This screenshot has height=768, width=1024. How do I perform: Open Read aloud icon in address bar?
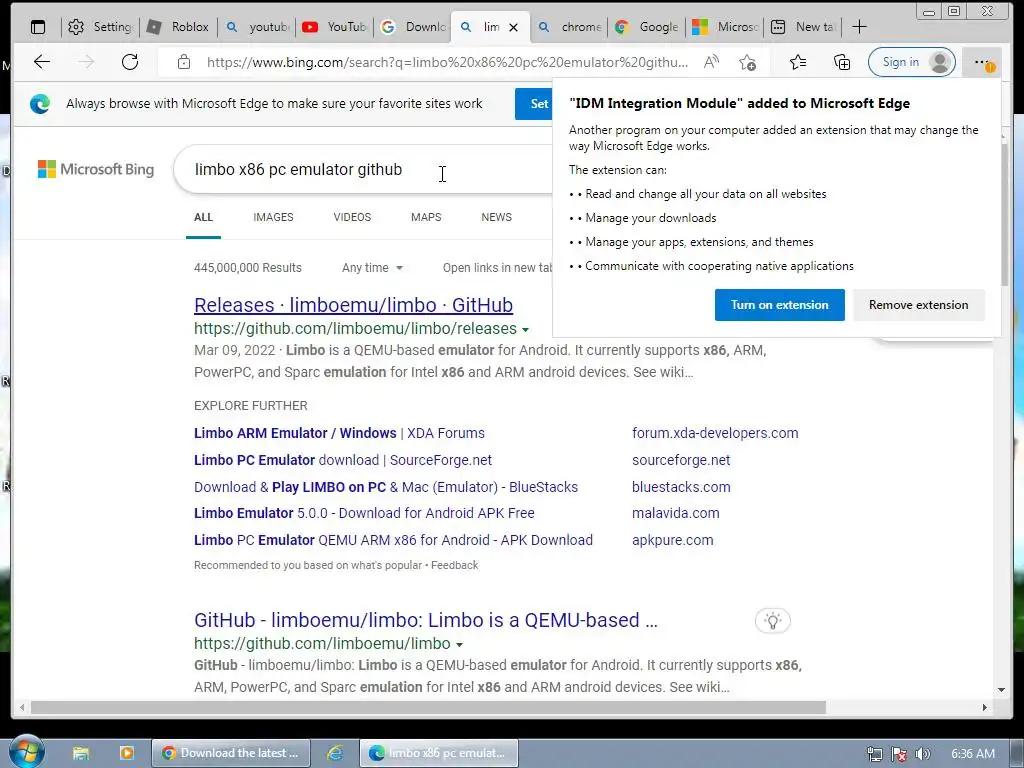[711, 62]
